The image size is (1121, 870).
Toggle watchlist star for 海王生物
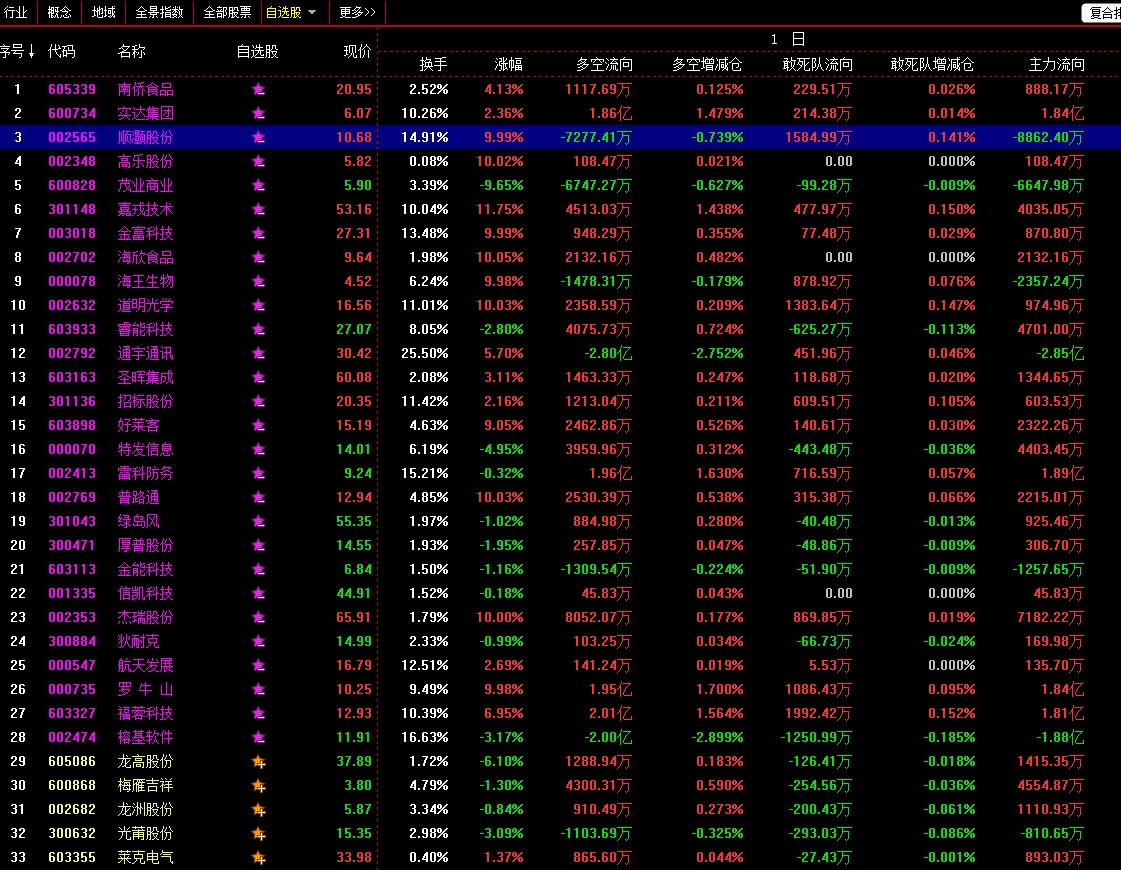[x=258, y=282]
